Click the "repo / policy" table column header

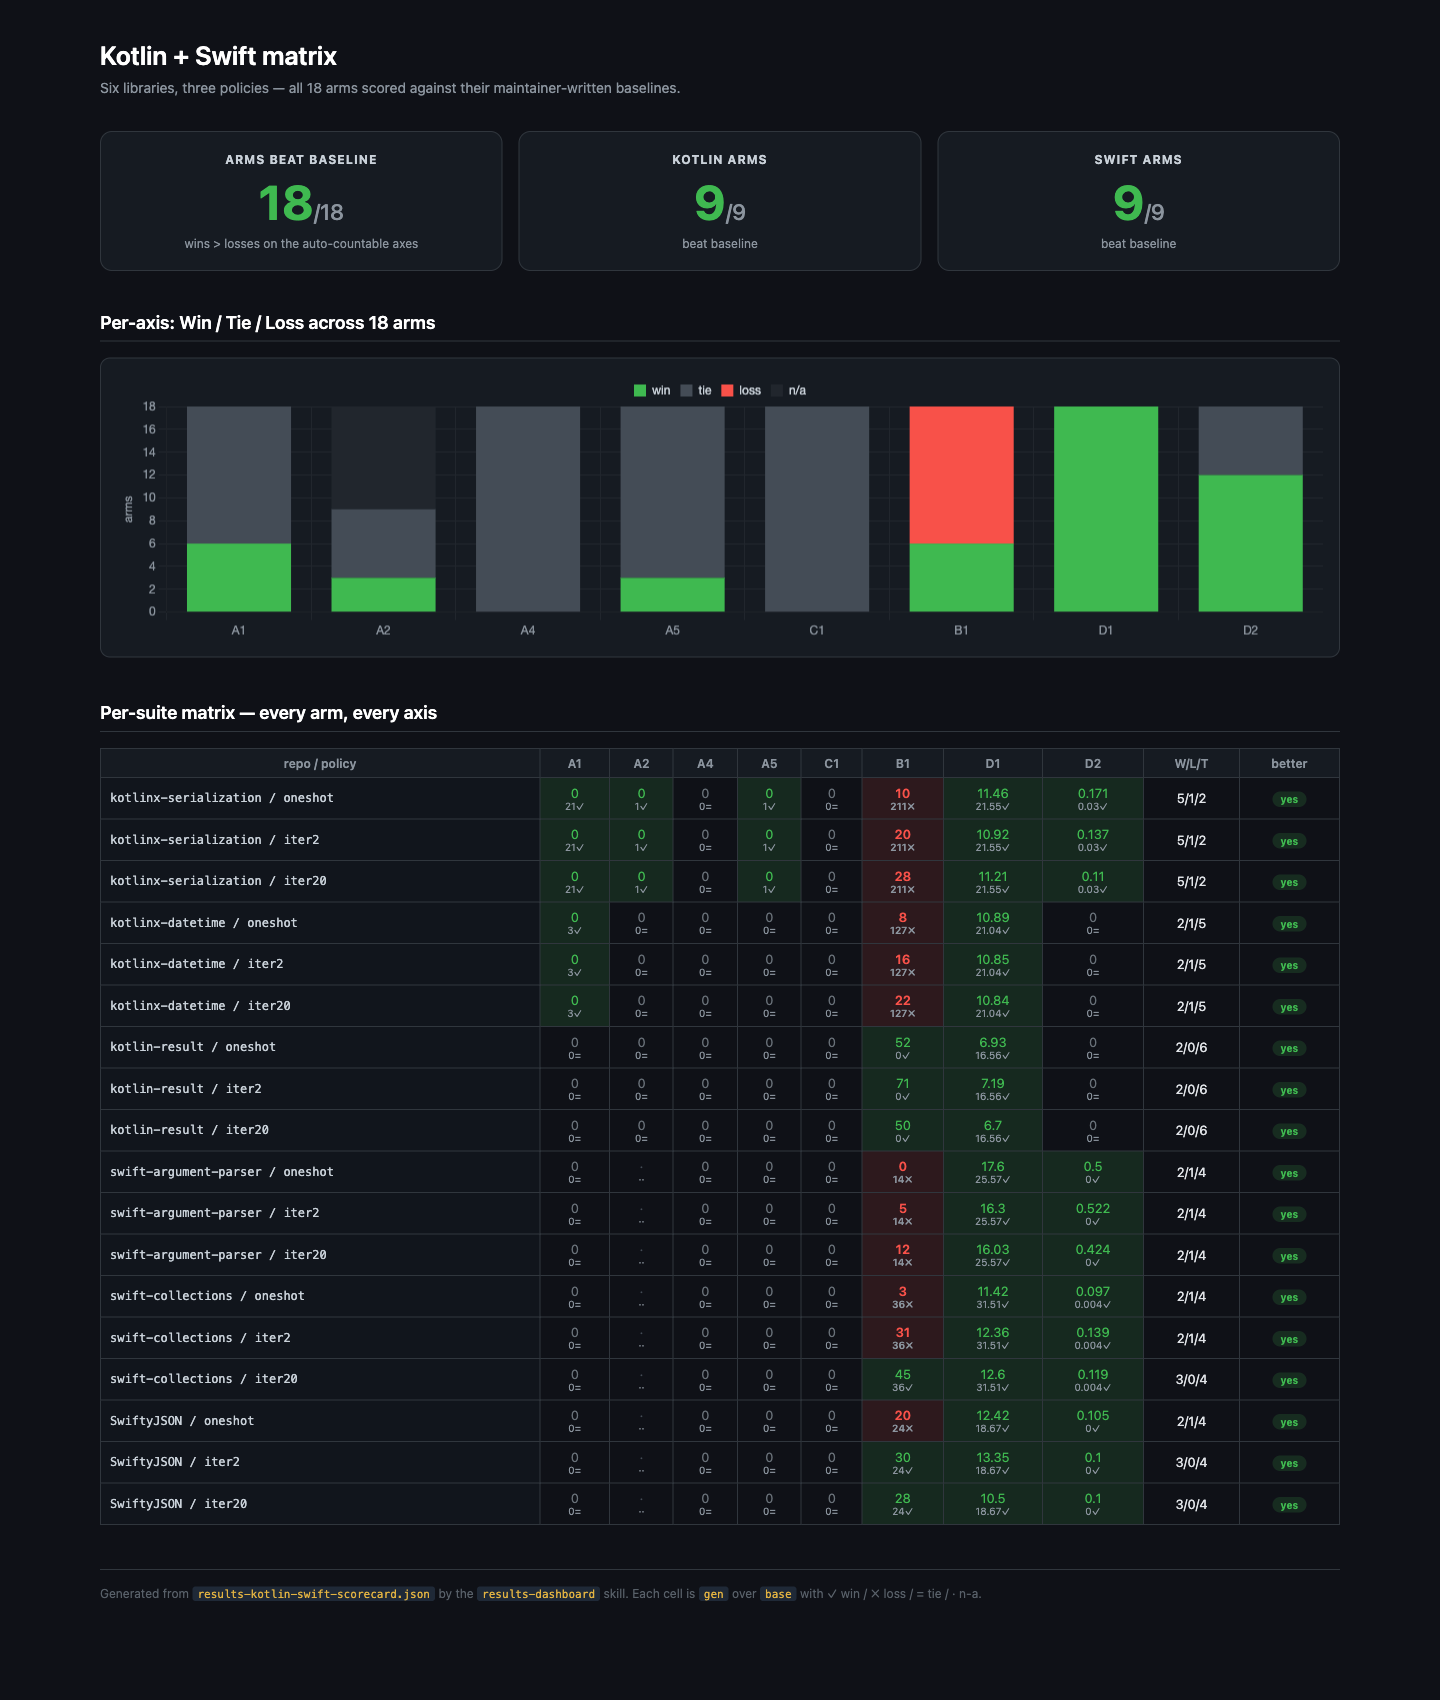click(x=320, y=764)
